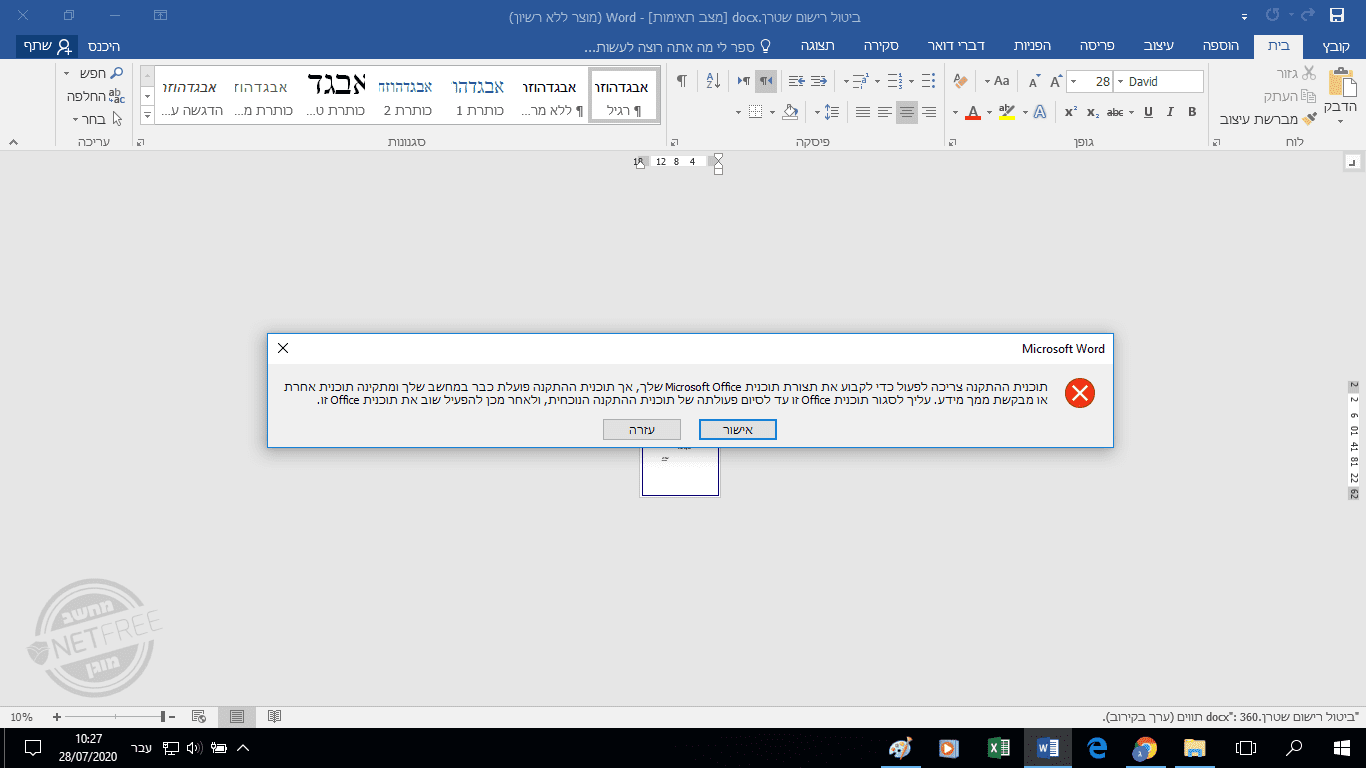Switch to Print Layout view icon

pyautogui.click(x=236, y=717)
